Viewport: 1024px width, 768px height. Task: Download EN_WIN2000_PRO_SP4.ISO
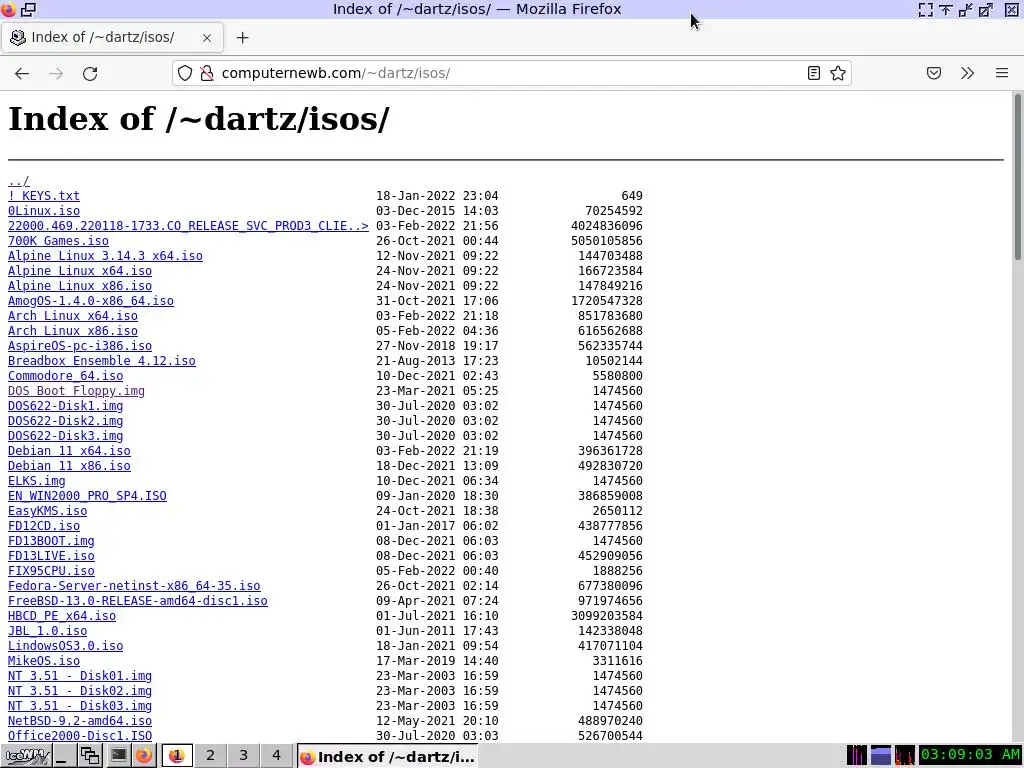87,496
